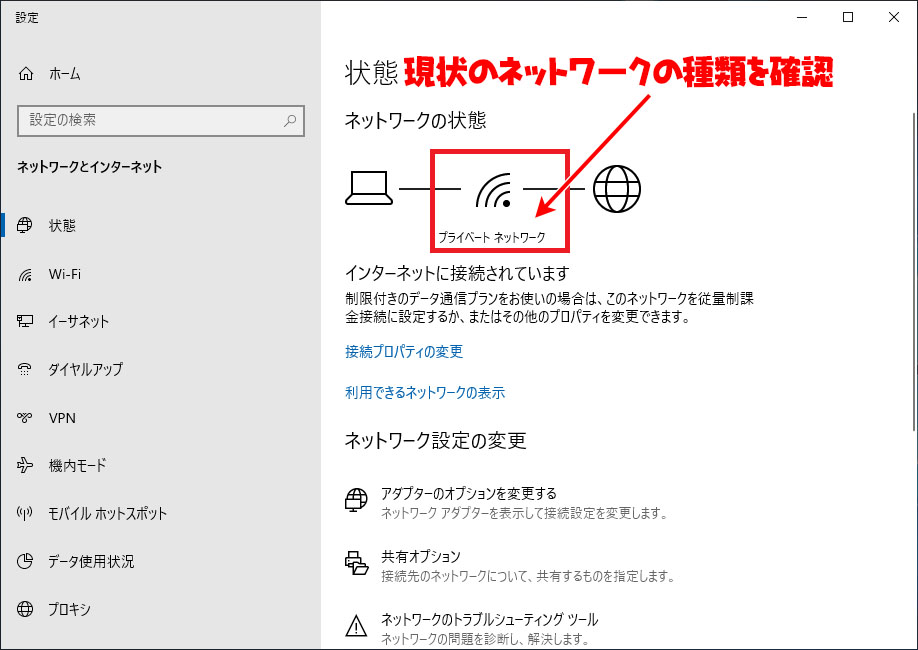Select データ使用状況 in sidebar

160,561
